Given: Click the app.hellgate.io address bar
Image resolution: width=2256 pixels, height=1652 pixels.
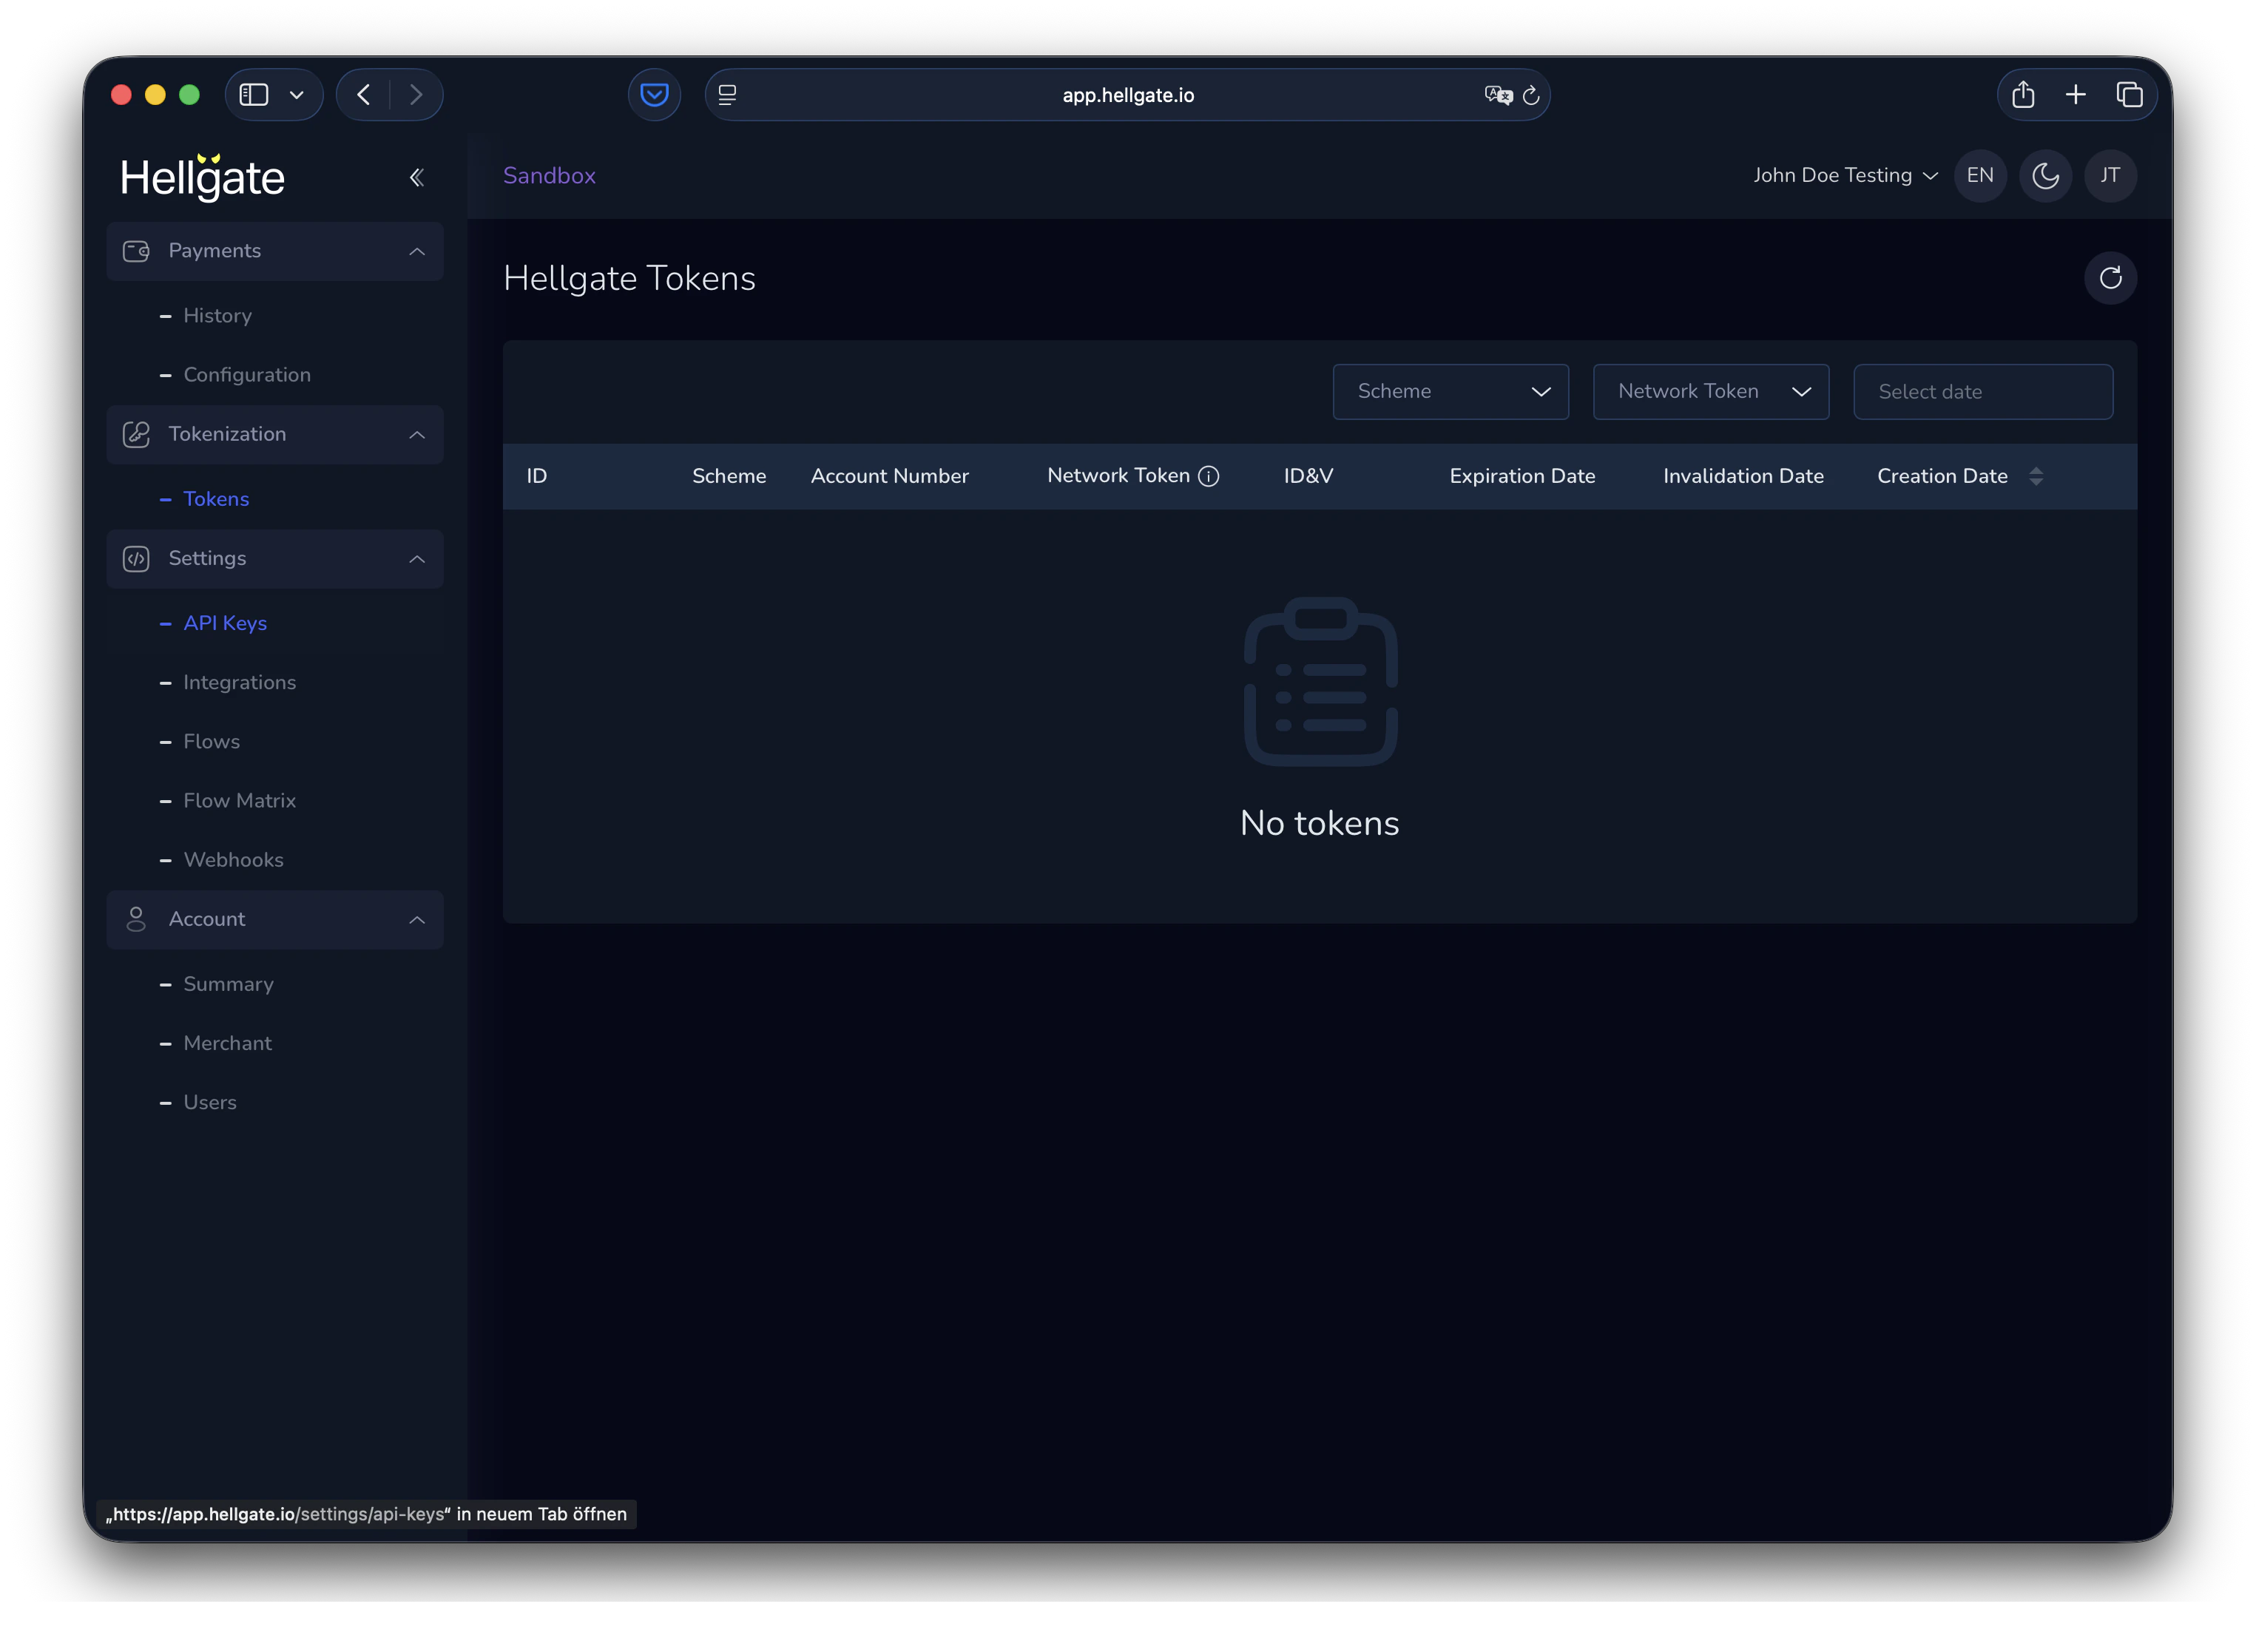Looking at the screenshot, I should click(1128, 95).
